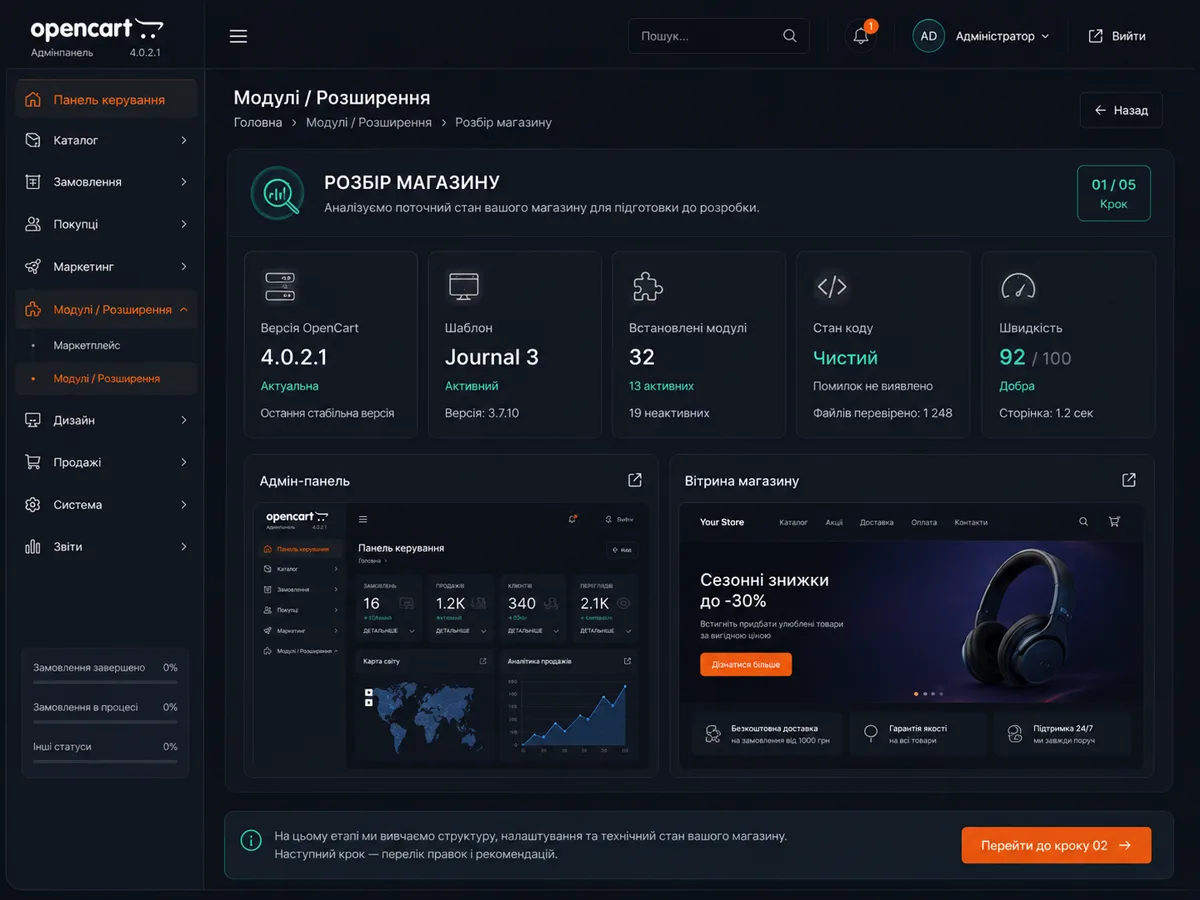Viewport: 1200px width, 900px height.
Task: Click Інші статуси progress bar
Action: coord(105,761)
